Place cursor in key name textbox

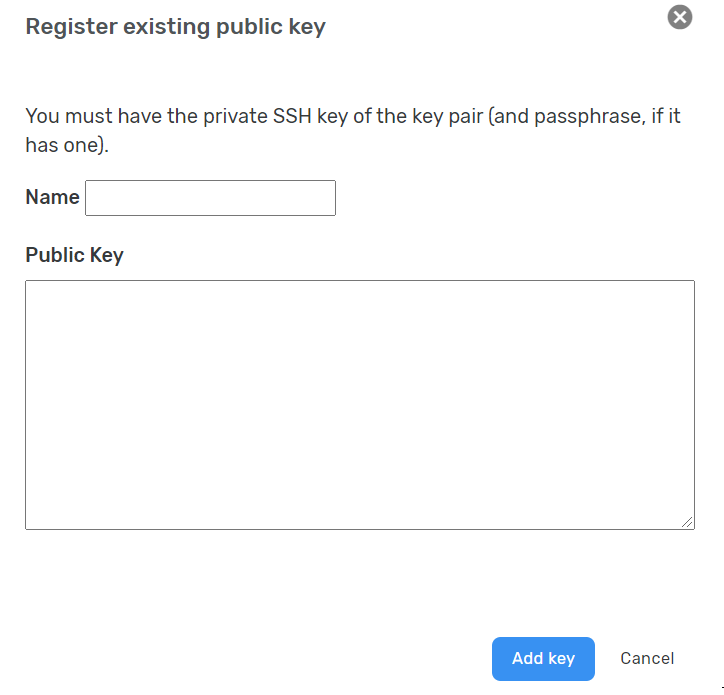tap(211, 198)
